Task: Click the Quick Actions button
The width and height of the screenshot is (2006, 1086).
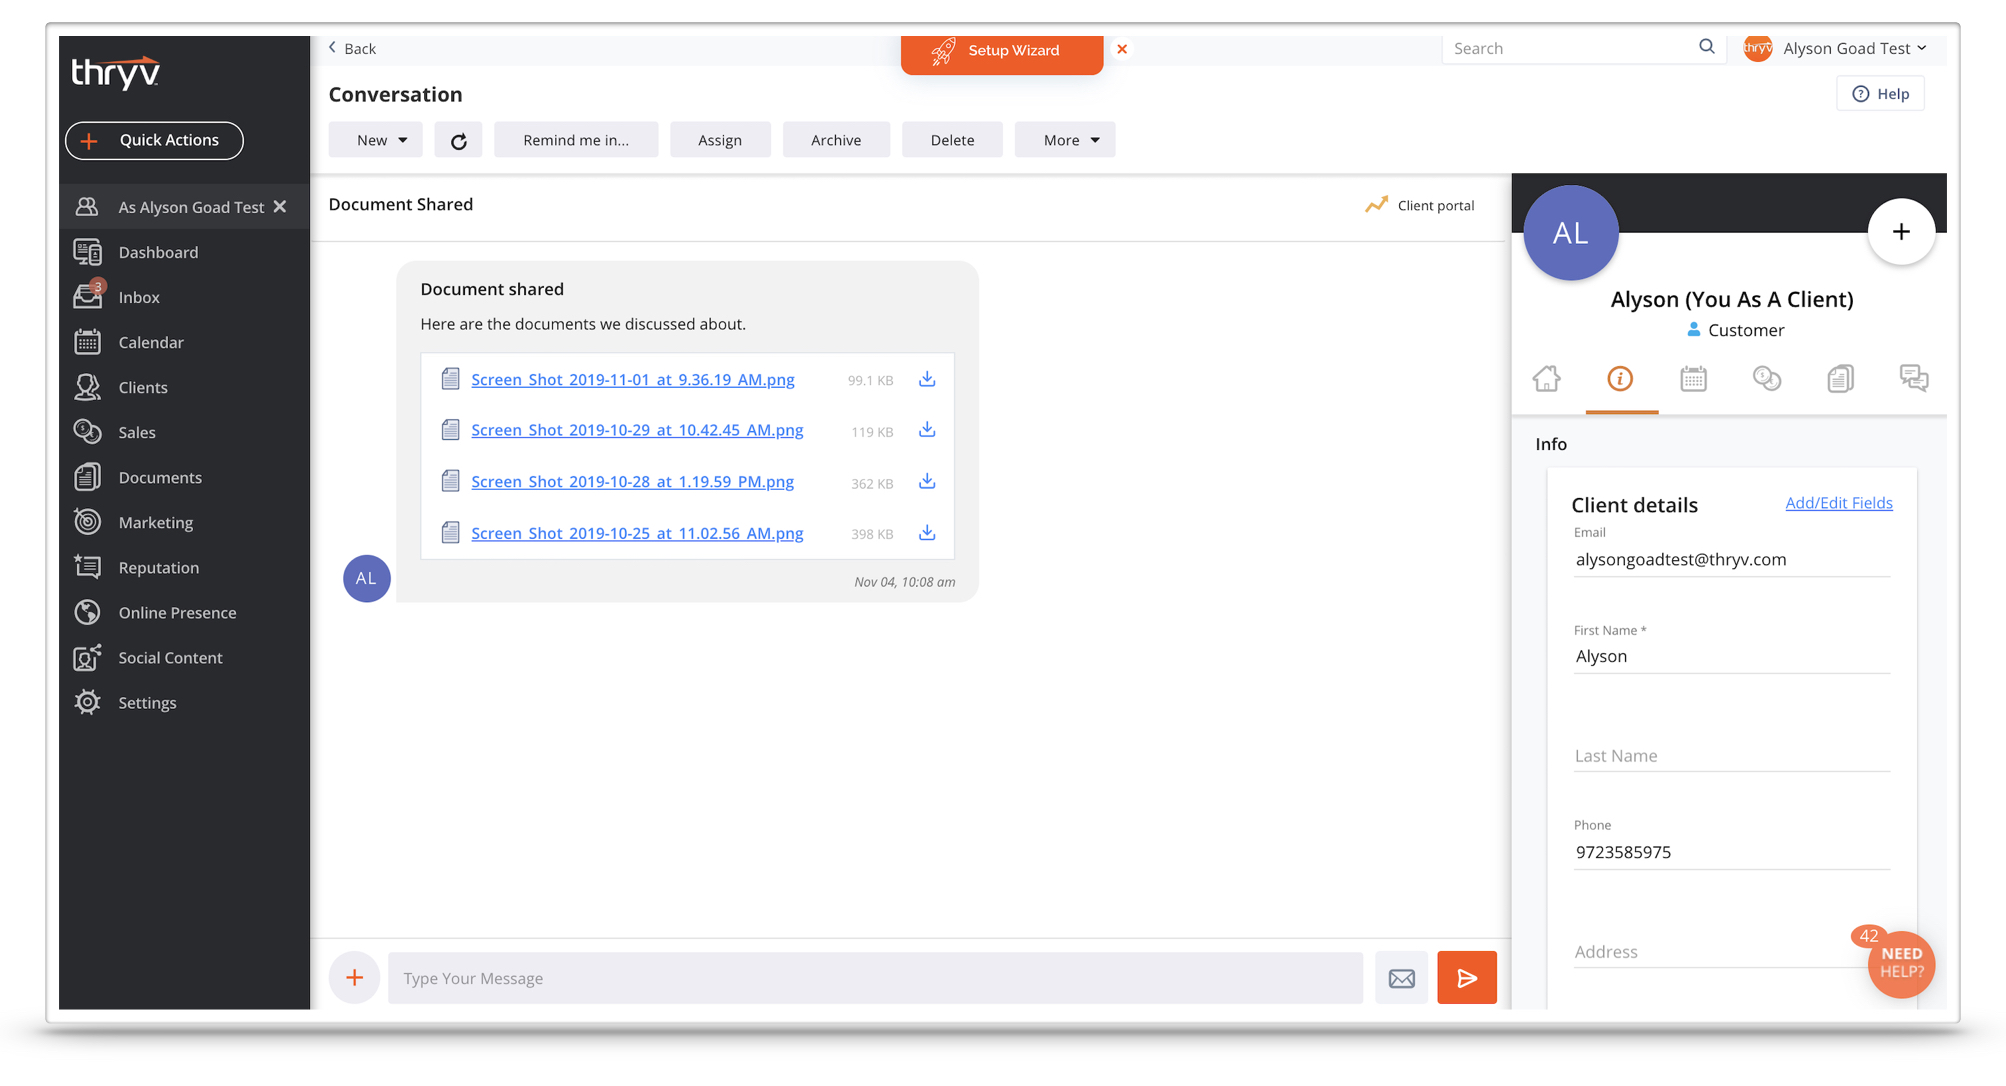Action: coord(154,140)
